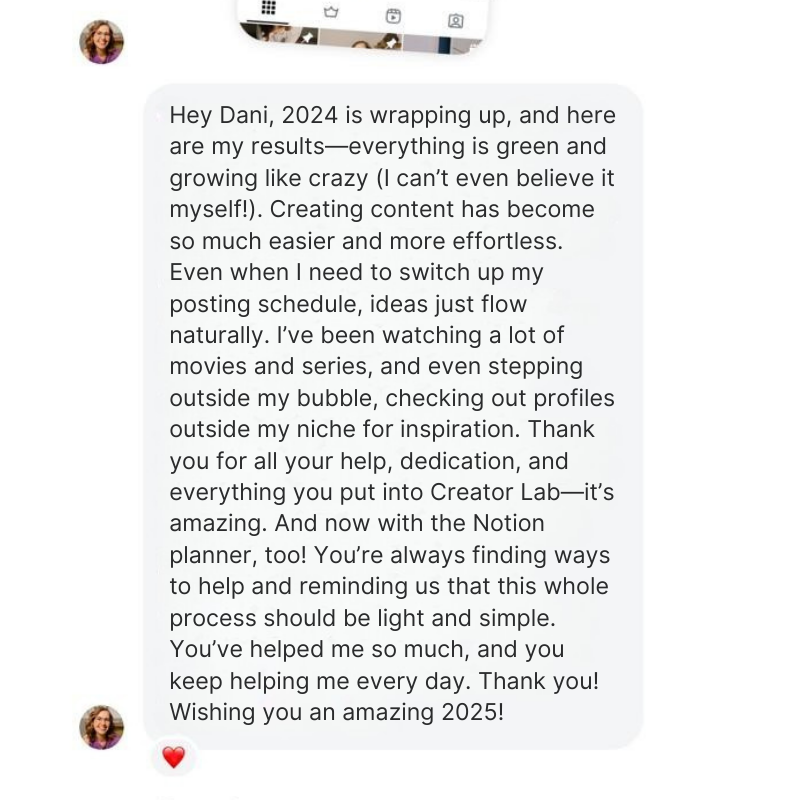Switch to the Reels tab icon
The width and height of the screenshot is (800, 800).
pyautogui.click(x=394, y=15)
